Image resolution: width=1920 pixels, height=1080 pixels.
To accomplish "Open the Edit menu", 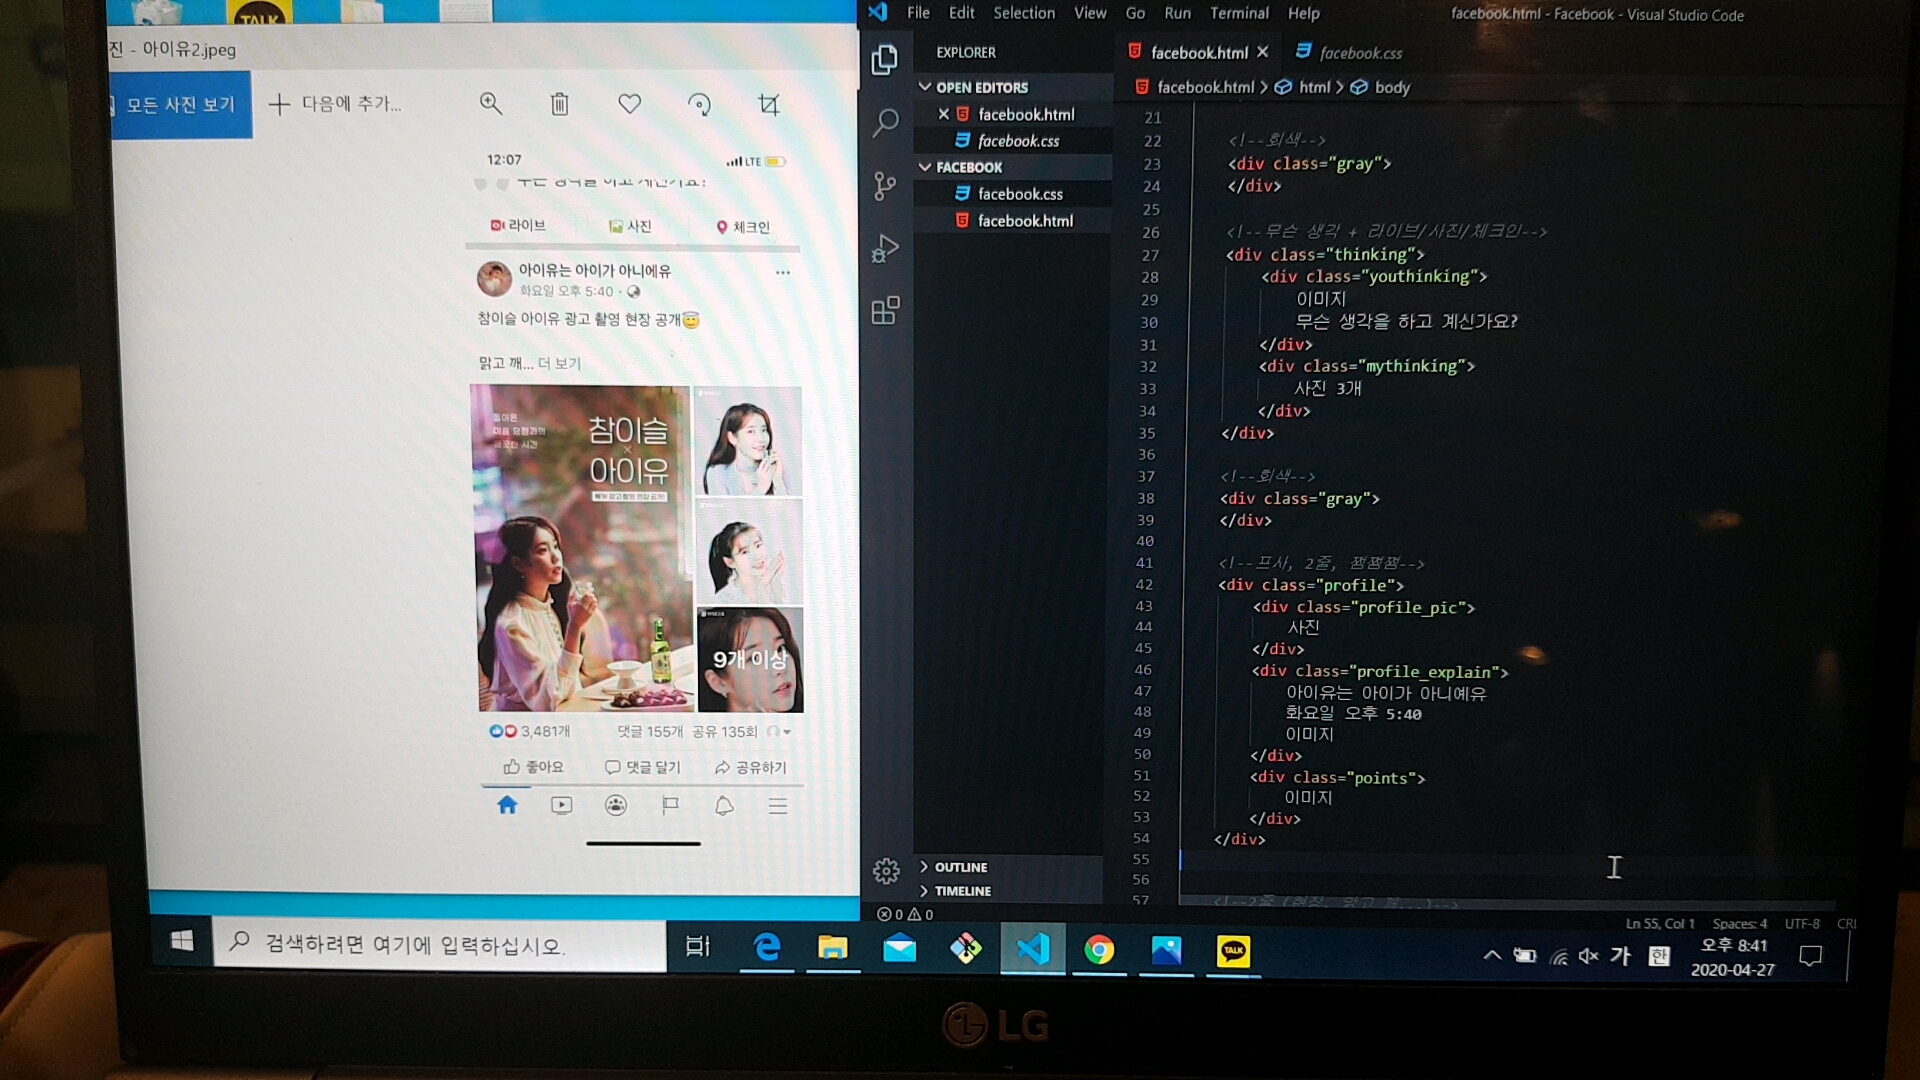I will coord(961,13).
